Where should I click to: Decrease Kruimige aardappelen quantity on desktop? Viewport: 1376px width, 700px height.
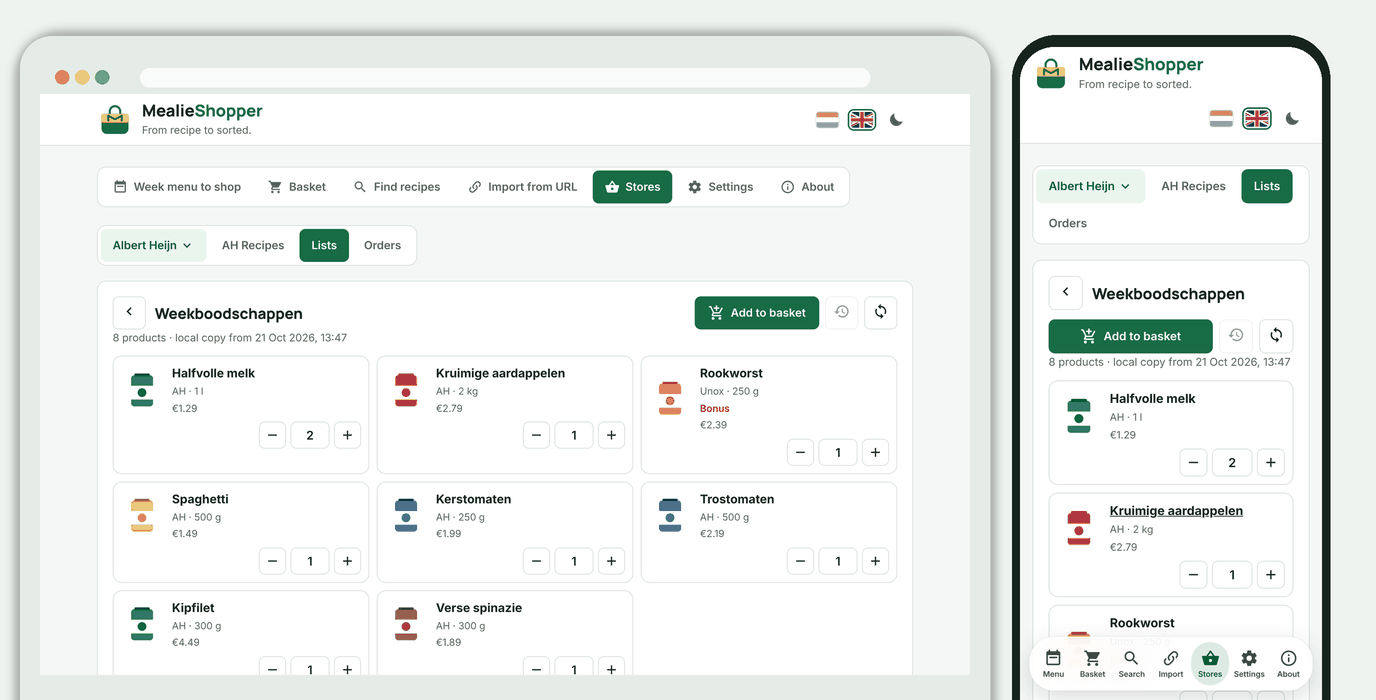coord(537,435)
